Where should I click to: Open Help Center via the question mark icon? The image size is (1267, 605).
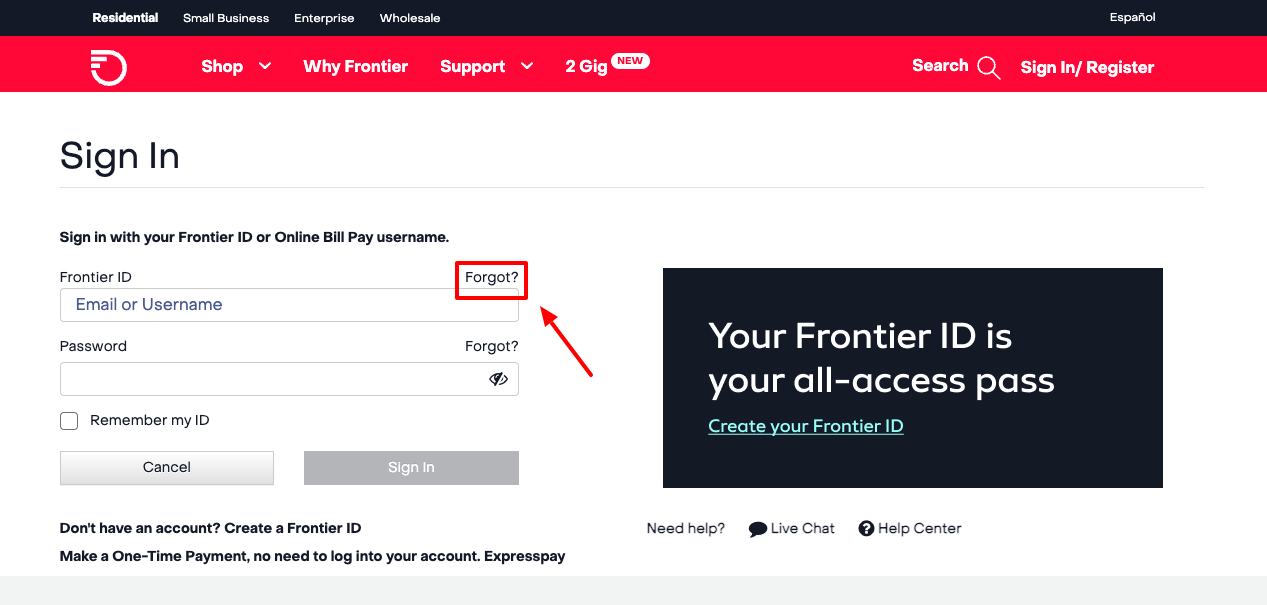pyautogui.click(x=866, y=528)
